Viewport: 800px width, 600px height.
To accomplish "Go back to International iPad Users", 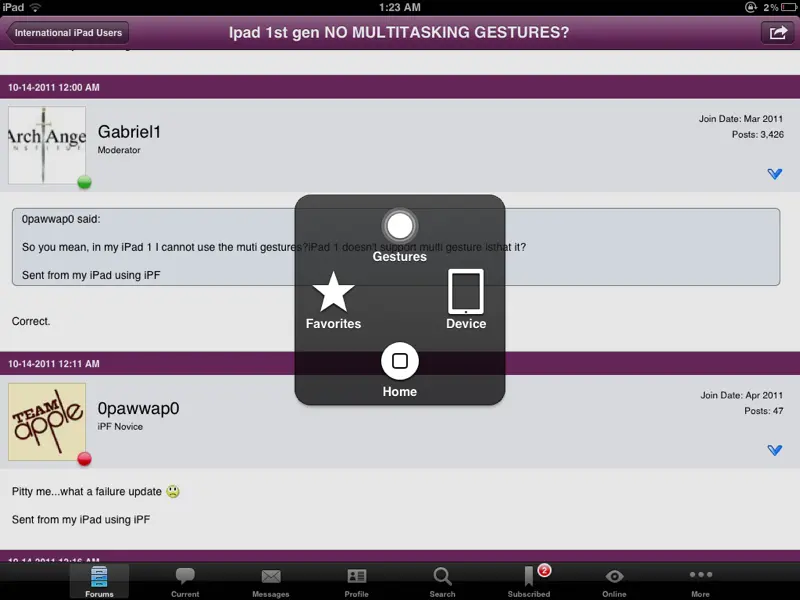I will [67, 33].
